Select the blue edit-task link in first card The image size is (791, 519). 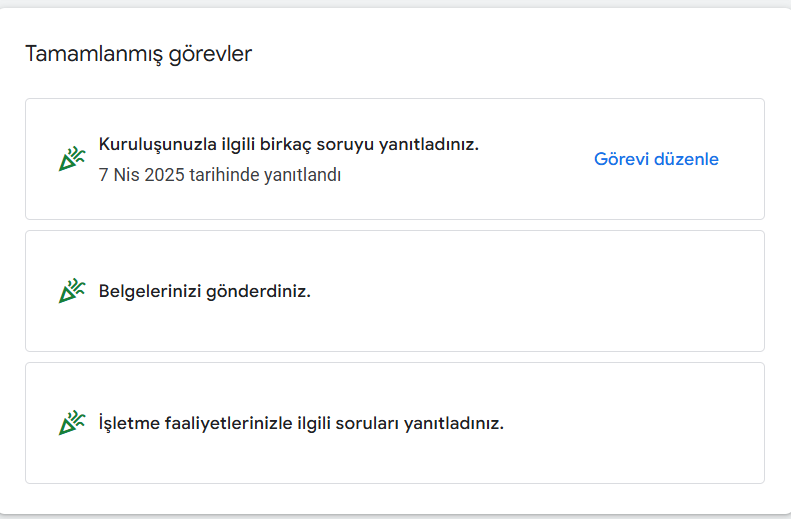(x=656, y=159)
